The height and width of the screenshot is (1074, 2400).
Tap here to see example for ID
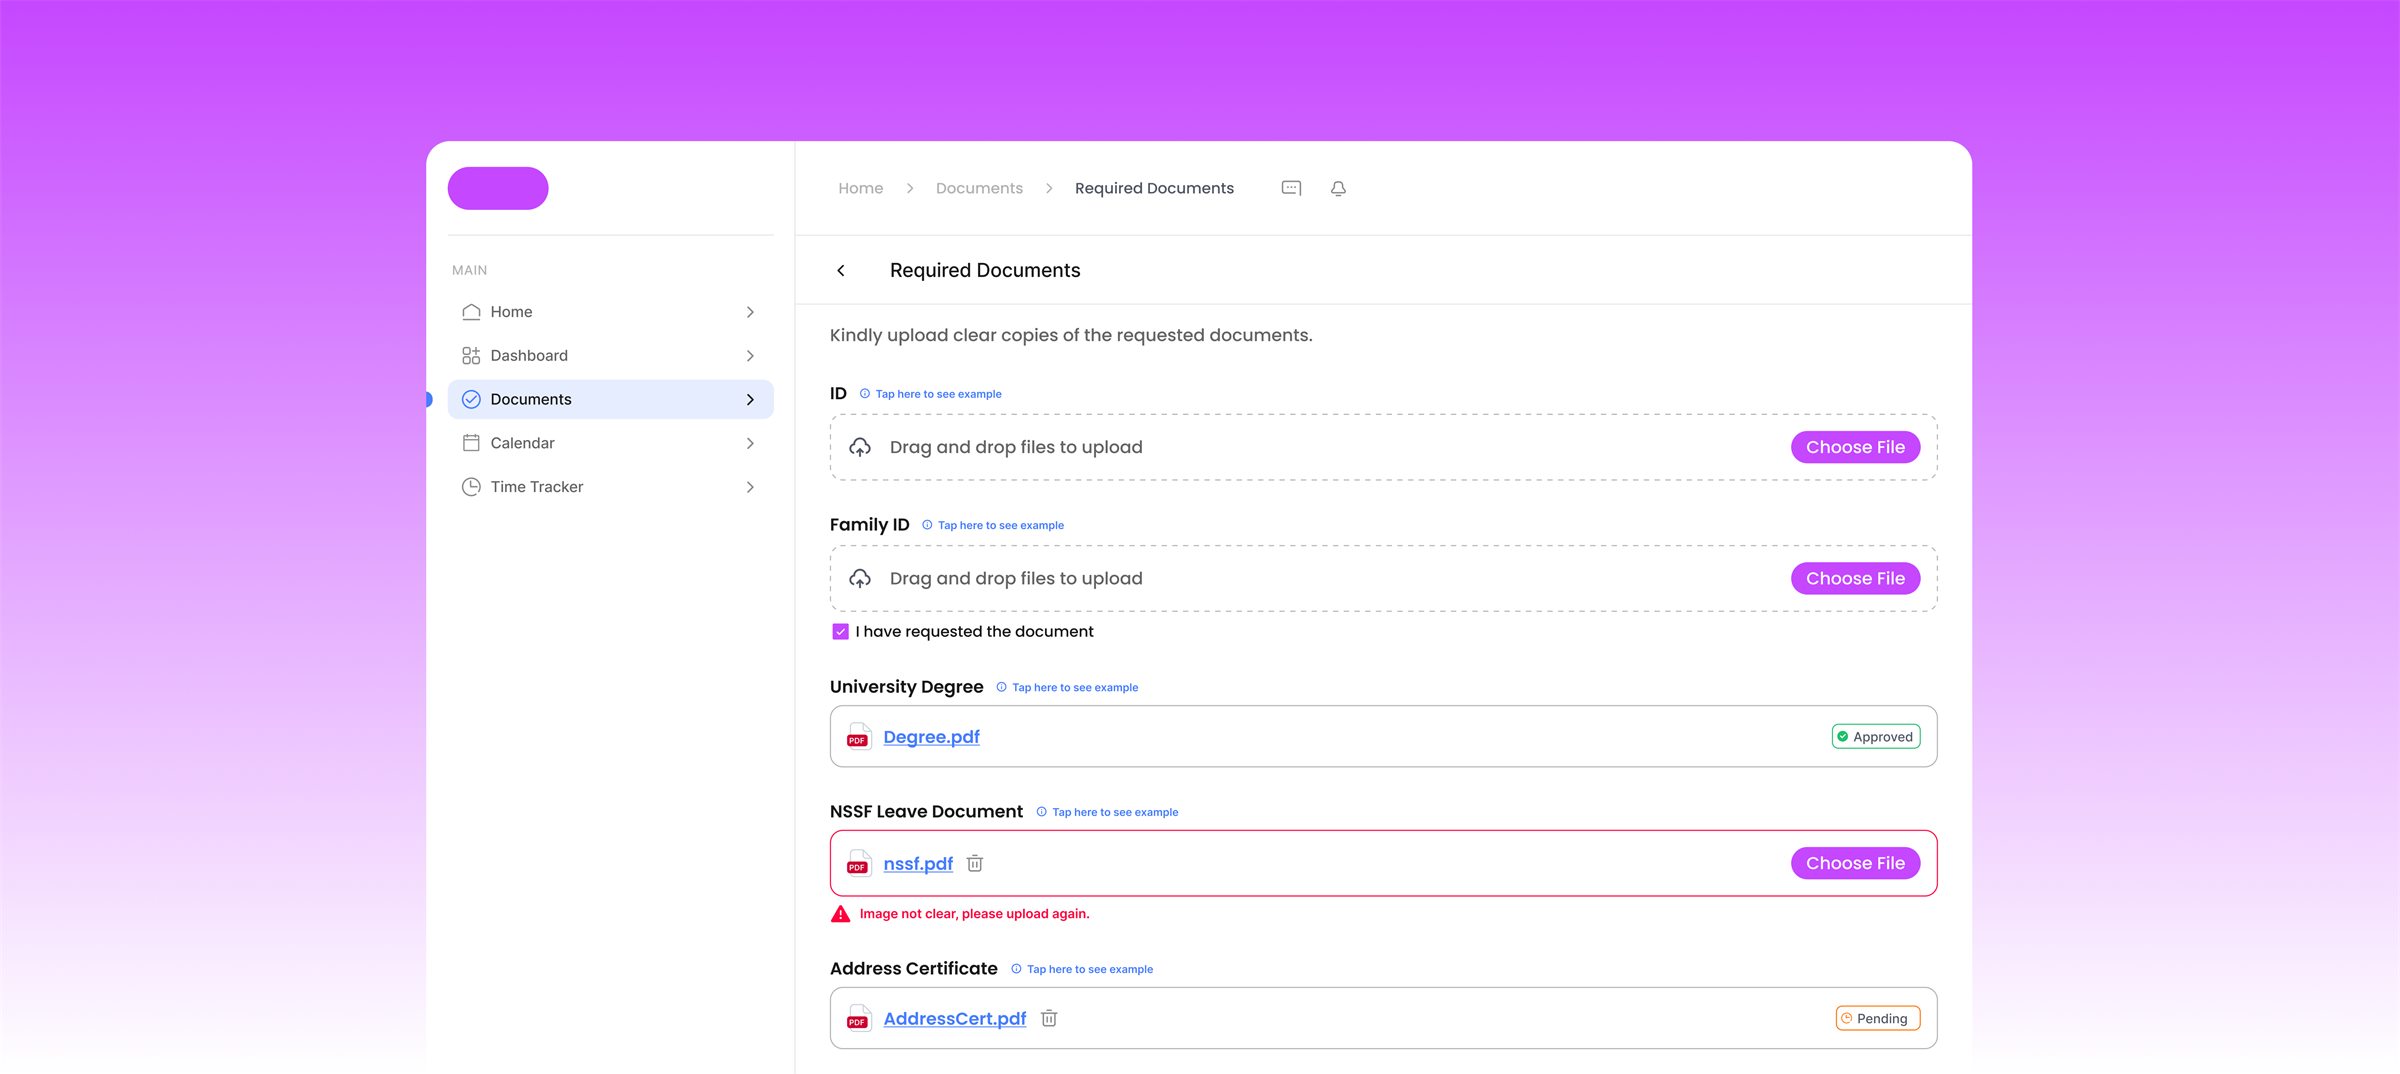931,394
